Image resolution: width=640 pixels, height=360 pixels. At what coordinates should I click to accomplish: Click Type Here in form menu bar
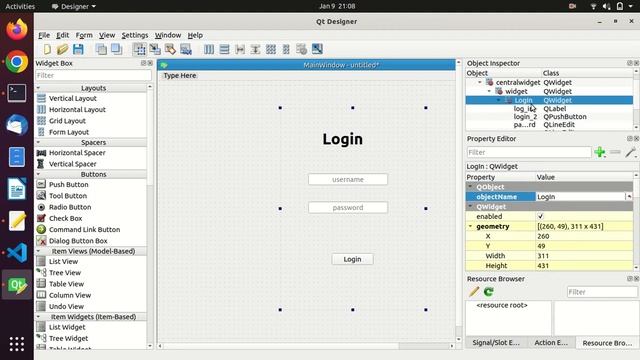(x=180, y=76)
